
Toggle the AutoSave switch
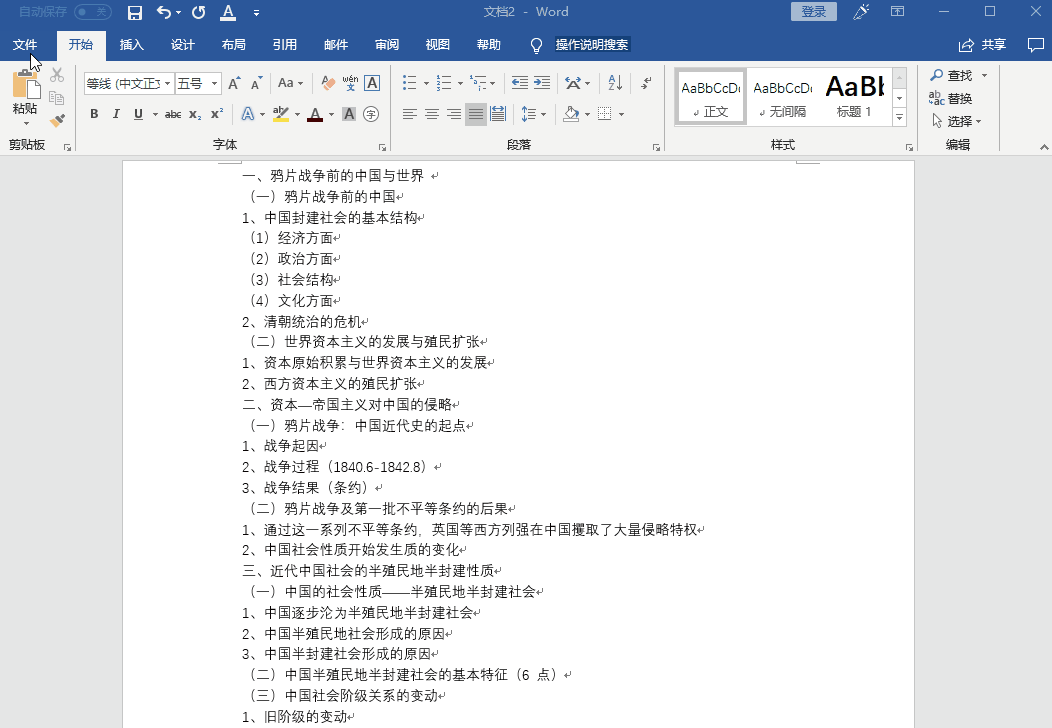(x=93, y=12)
